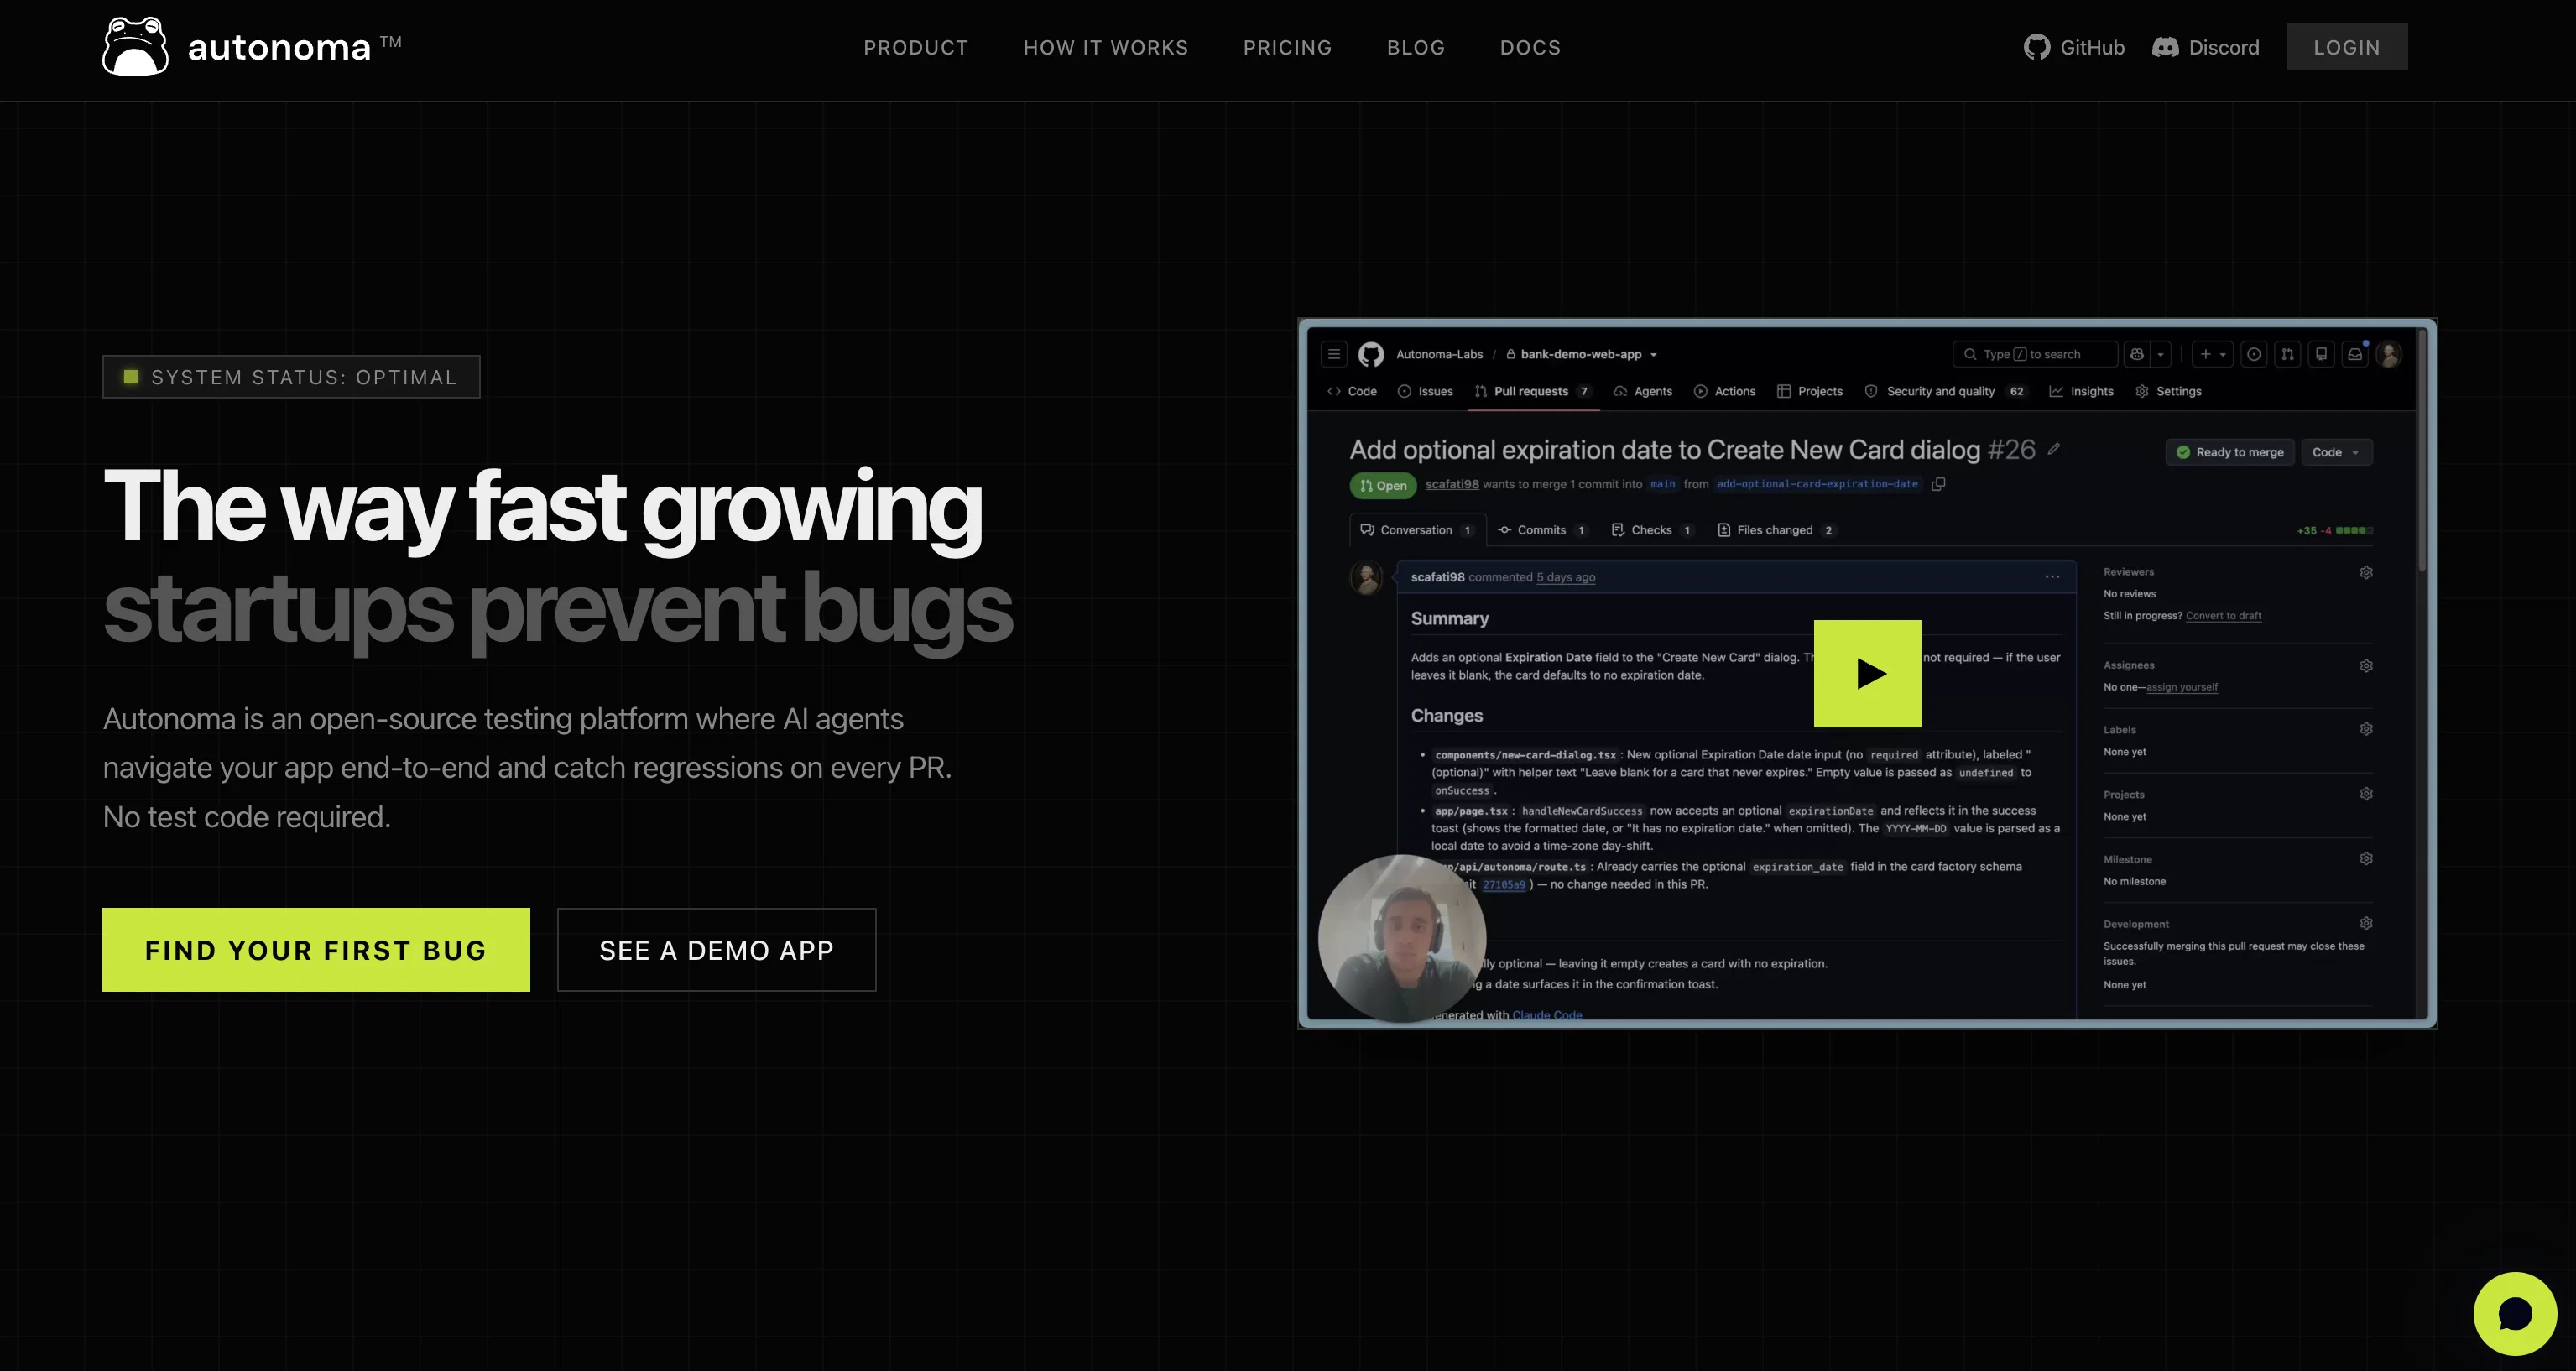Viewport: 2576px width, 1371px height.
Task: Open the Actions tab
Action: point(1725,391)
